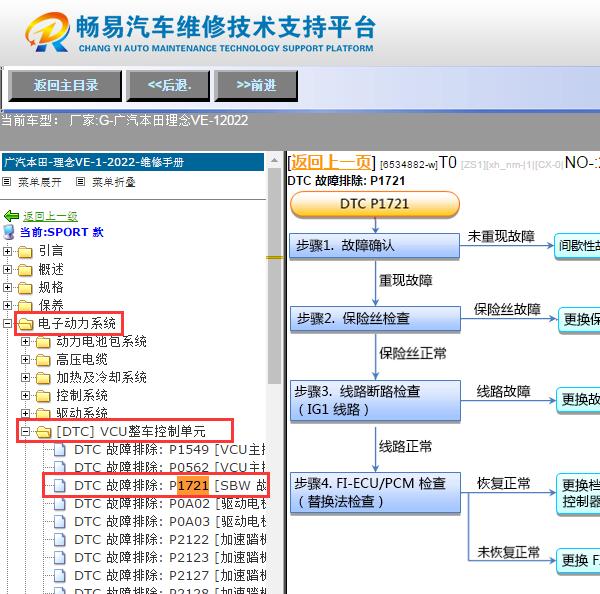The width and height of the screenshot is (600, 594).
Task: Expand the 加热及冷却系统 node
Action: point(25,377)
